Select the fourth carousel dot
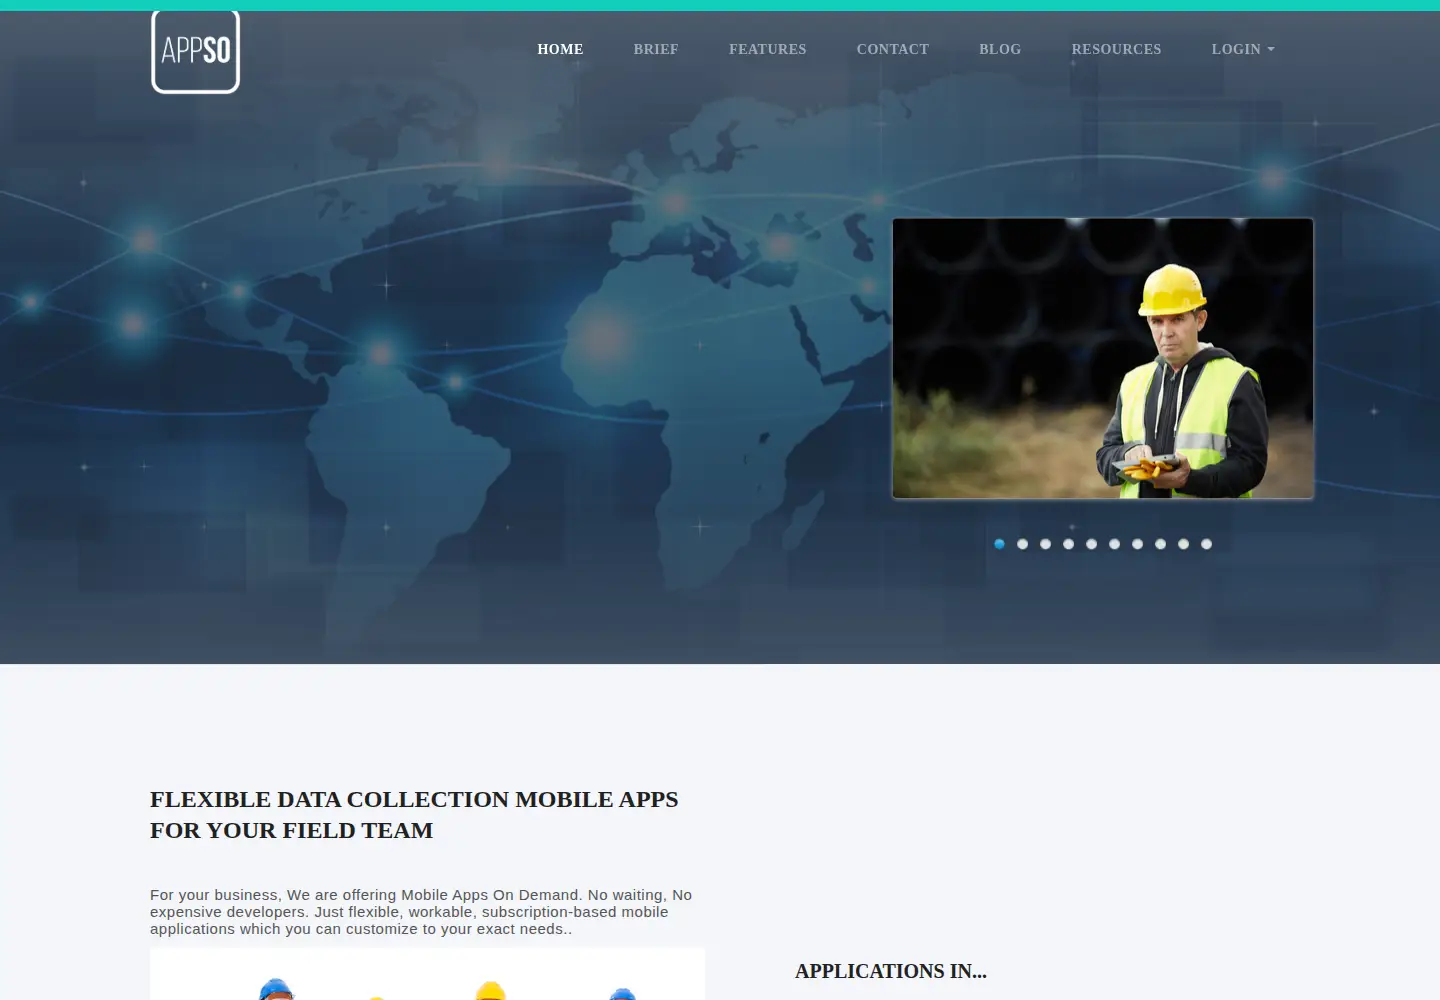Image resolution: width=1440 pixels, height=1000 pixels. pos(1068,544)
